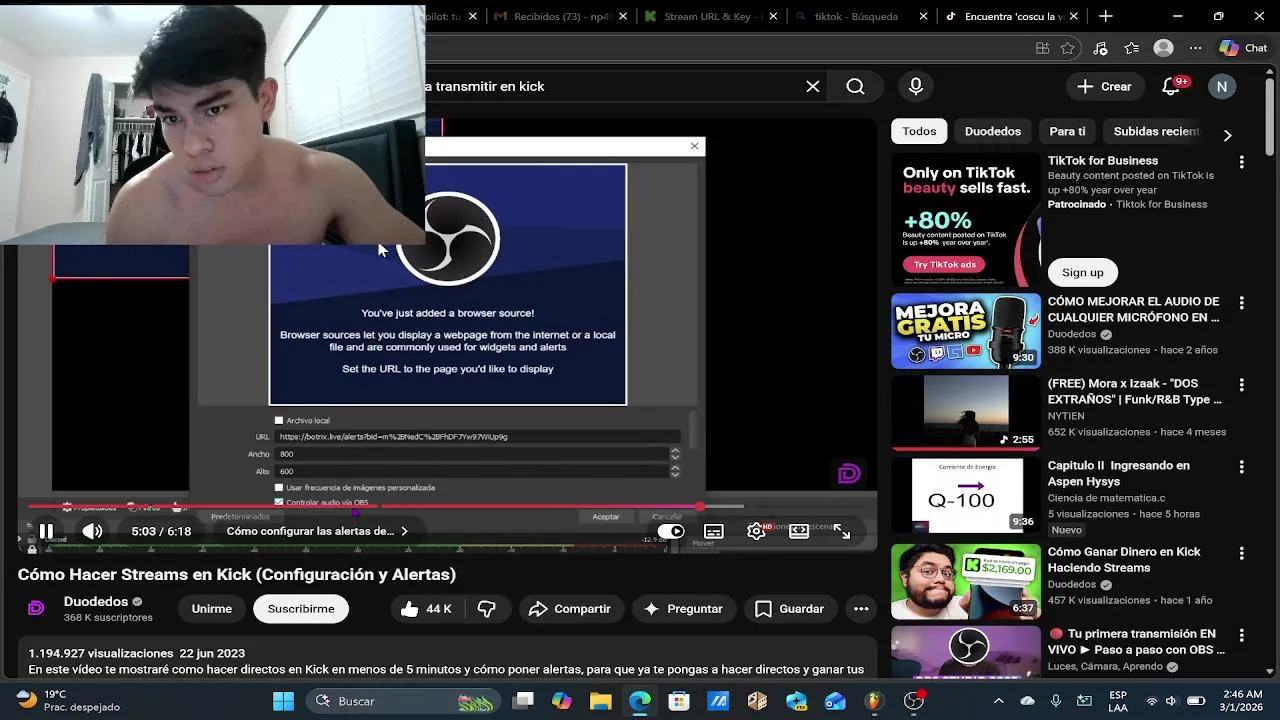Viewport: 1280px width, 720px height.
Task: Select the Duodedos filter chip
Action: tap(993, 131)
